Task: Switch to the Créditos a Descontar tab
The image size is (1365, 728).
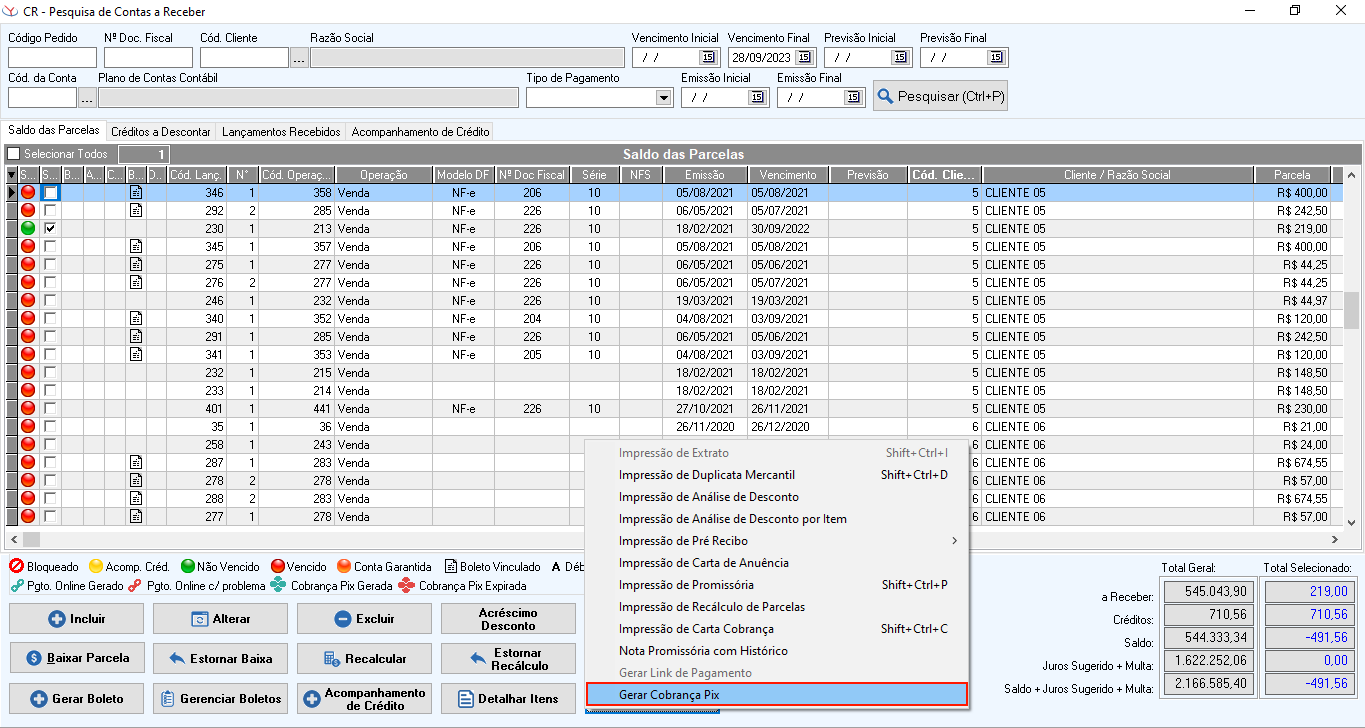Action: click(x=161, y=132)
